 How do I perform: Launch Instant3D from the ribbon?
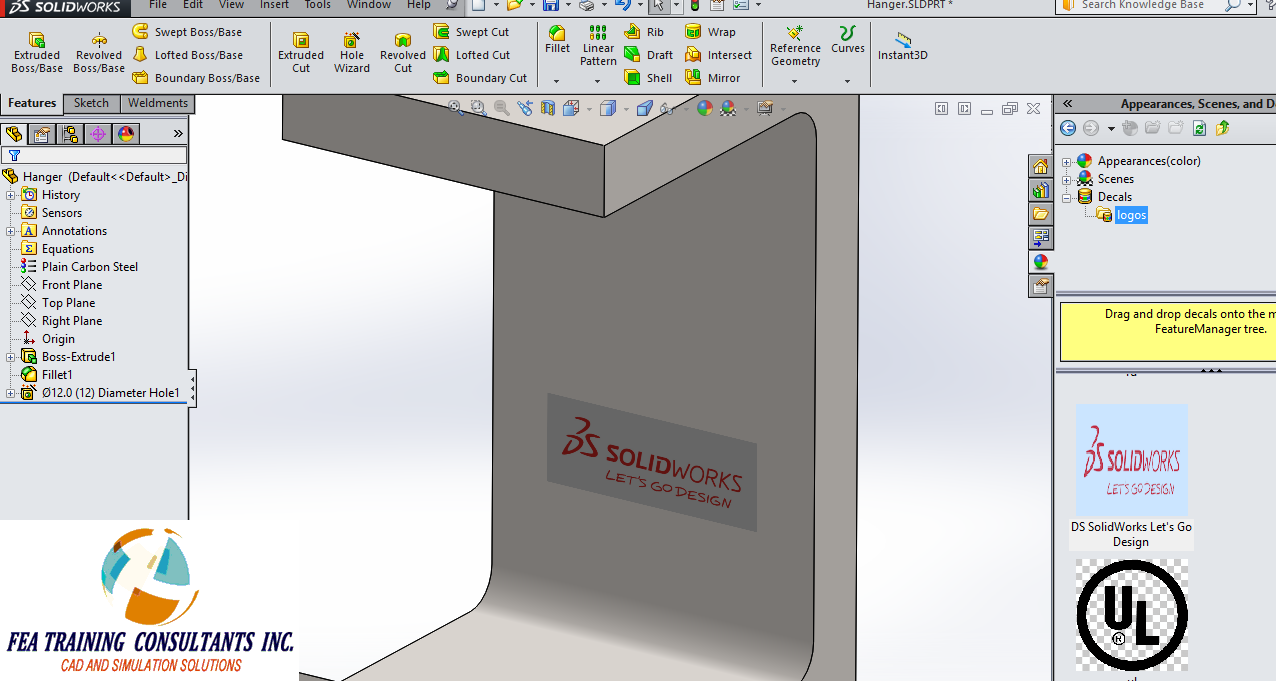coord(901,47)
